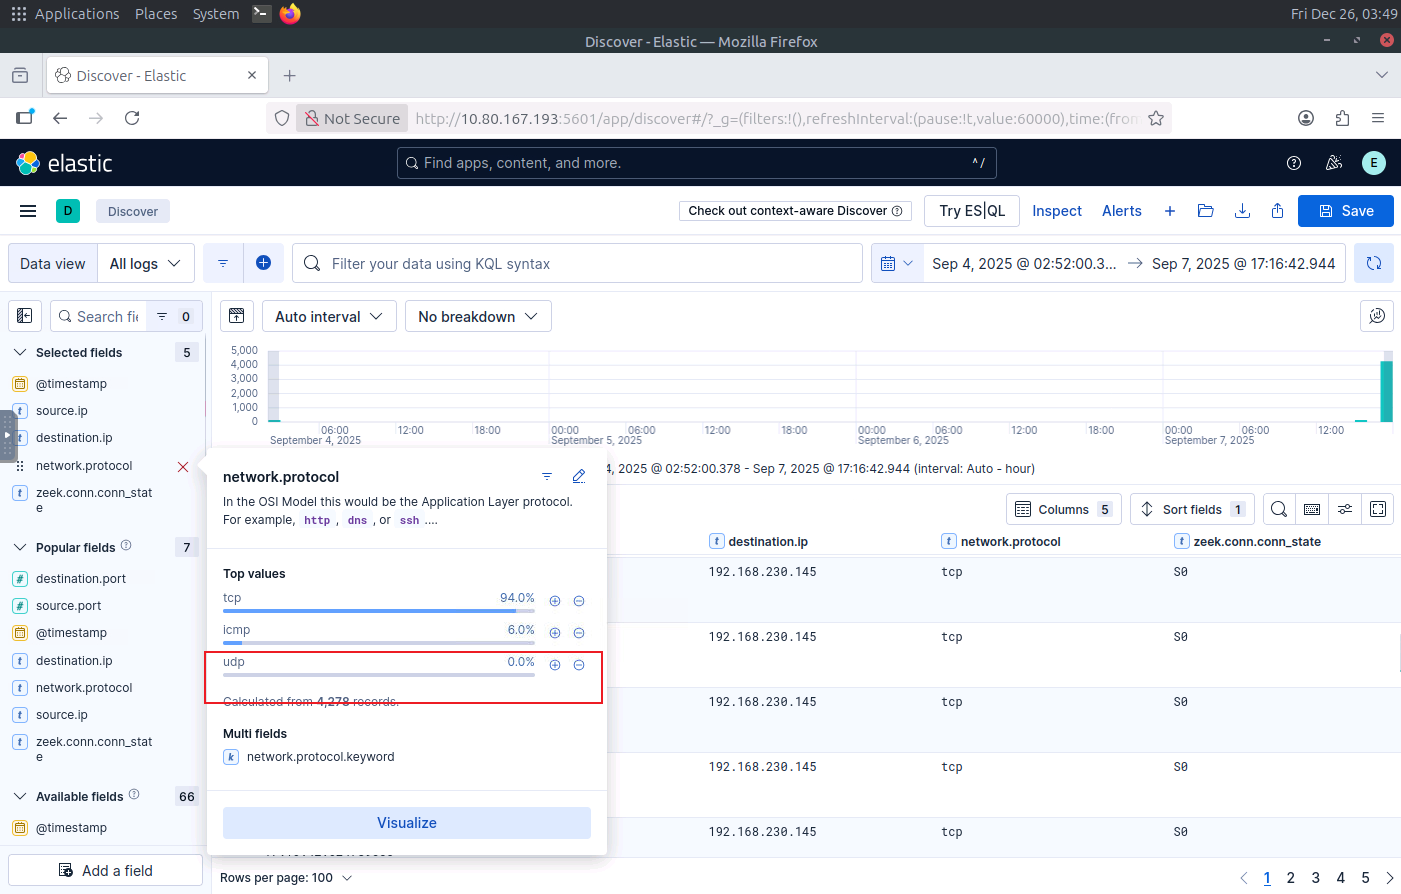The height and width of the screenshot is (894, 1401).
Task: Click the Visualize button
Action: tap(406, 823)
